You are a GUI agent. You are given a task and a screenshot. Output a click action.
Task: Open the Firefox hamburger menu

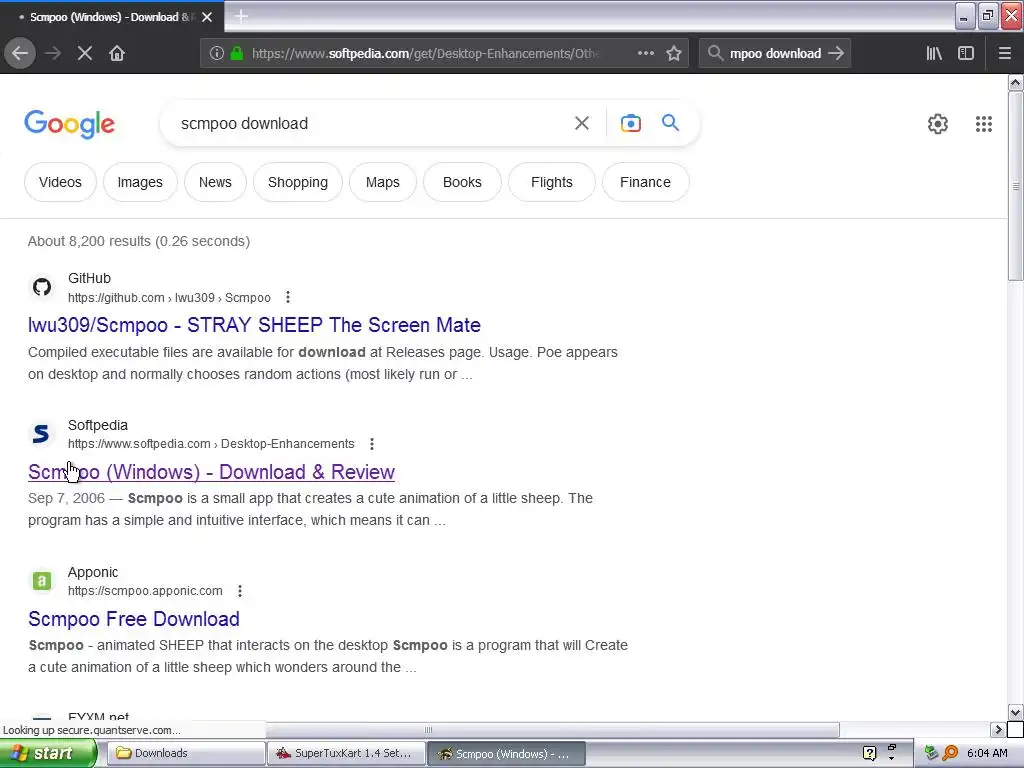pyautogui.click(x=1005, y=54)
